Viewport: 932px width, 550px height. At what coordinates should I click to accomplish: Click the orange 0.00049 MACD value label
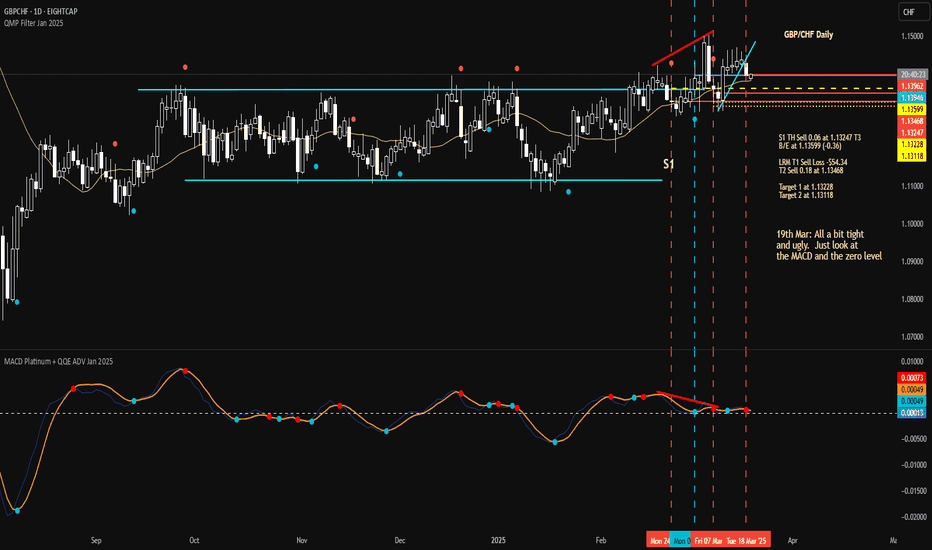[x=912, y=389]
